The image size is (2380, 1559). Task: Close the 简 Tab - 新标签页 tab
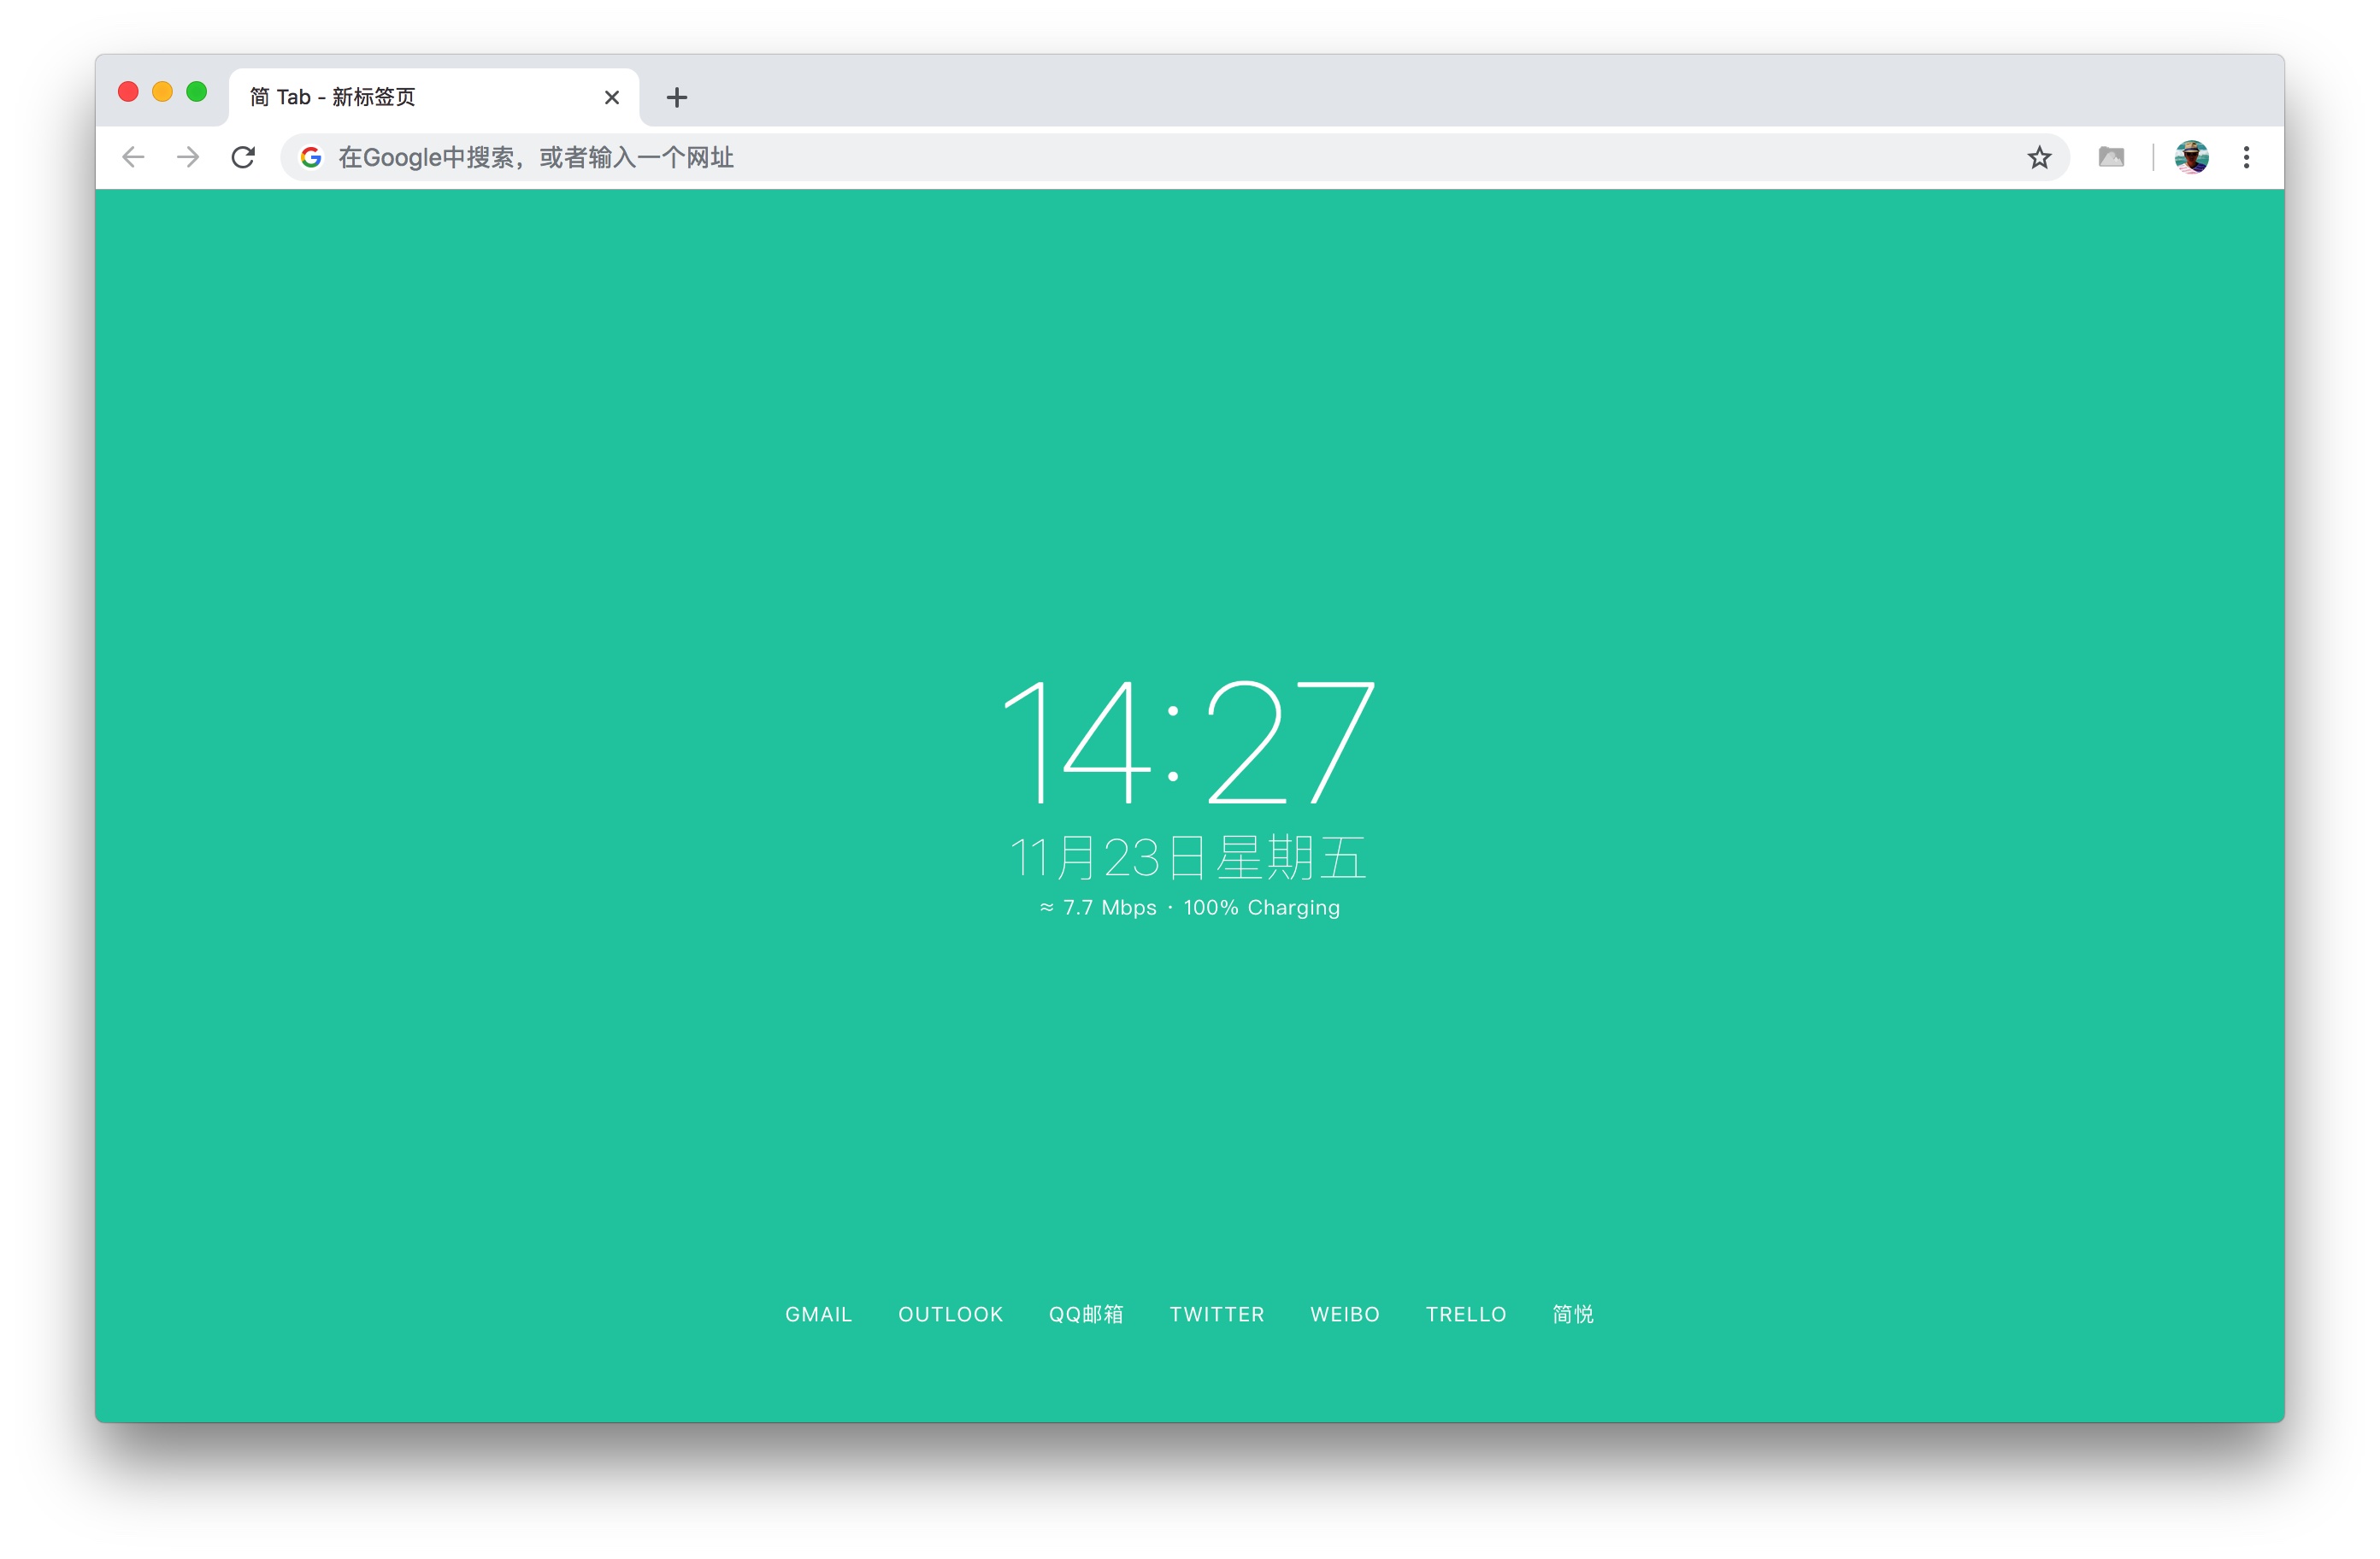tap(612, 97)
